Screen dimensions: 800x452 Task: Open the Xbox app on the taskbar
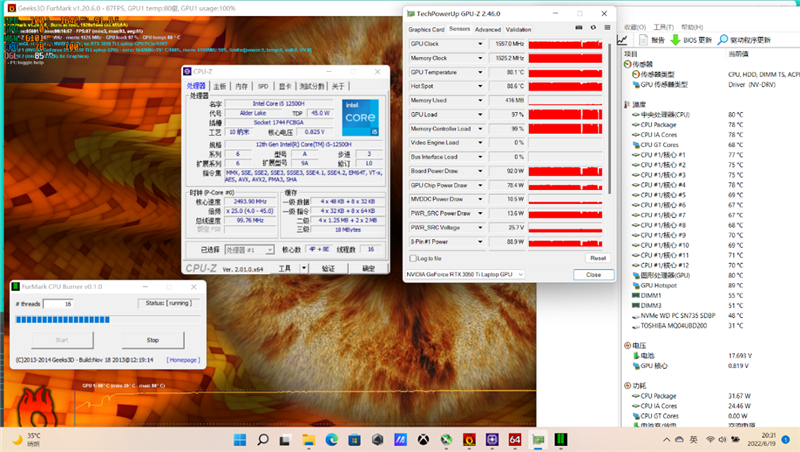tap(423, 440)
